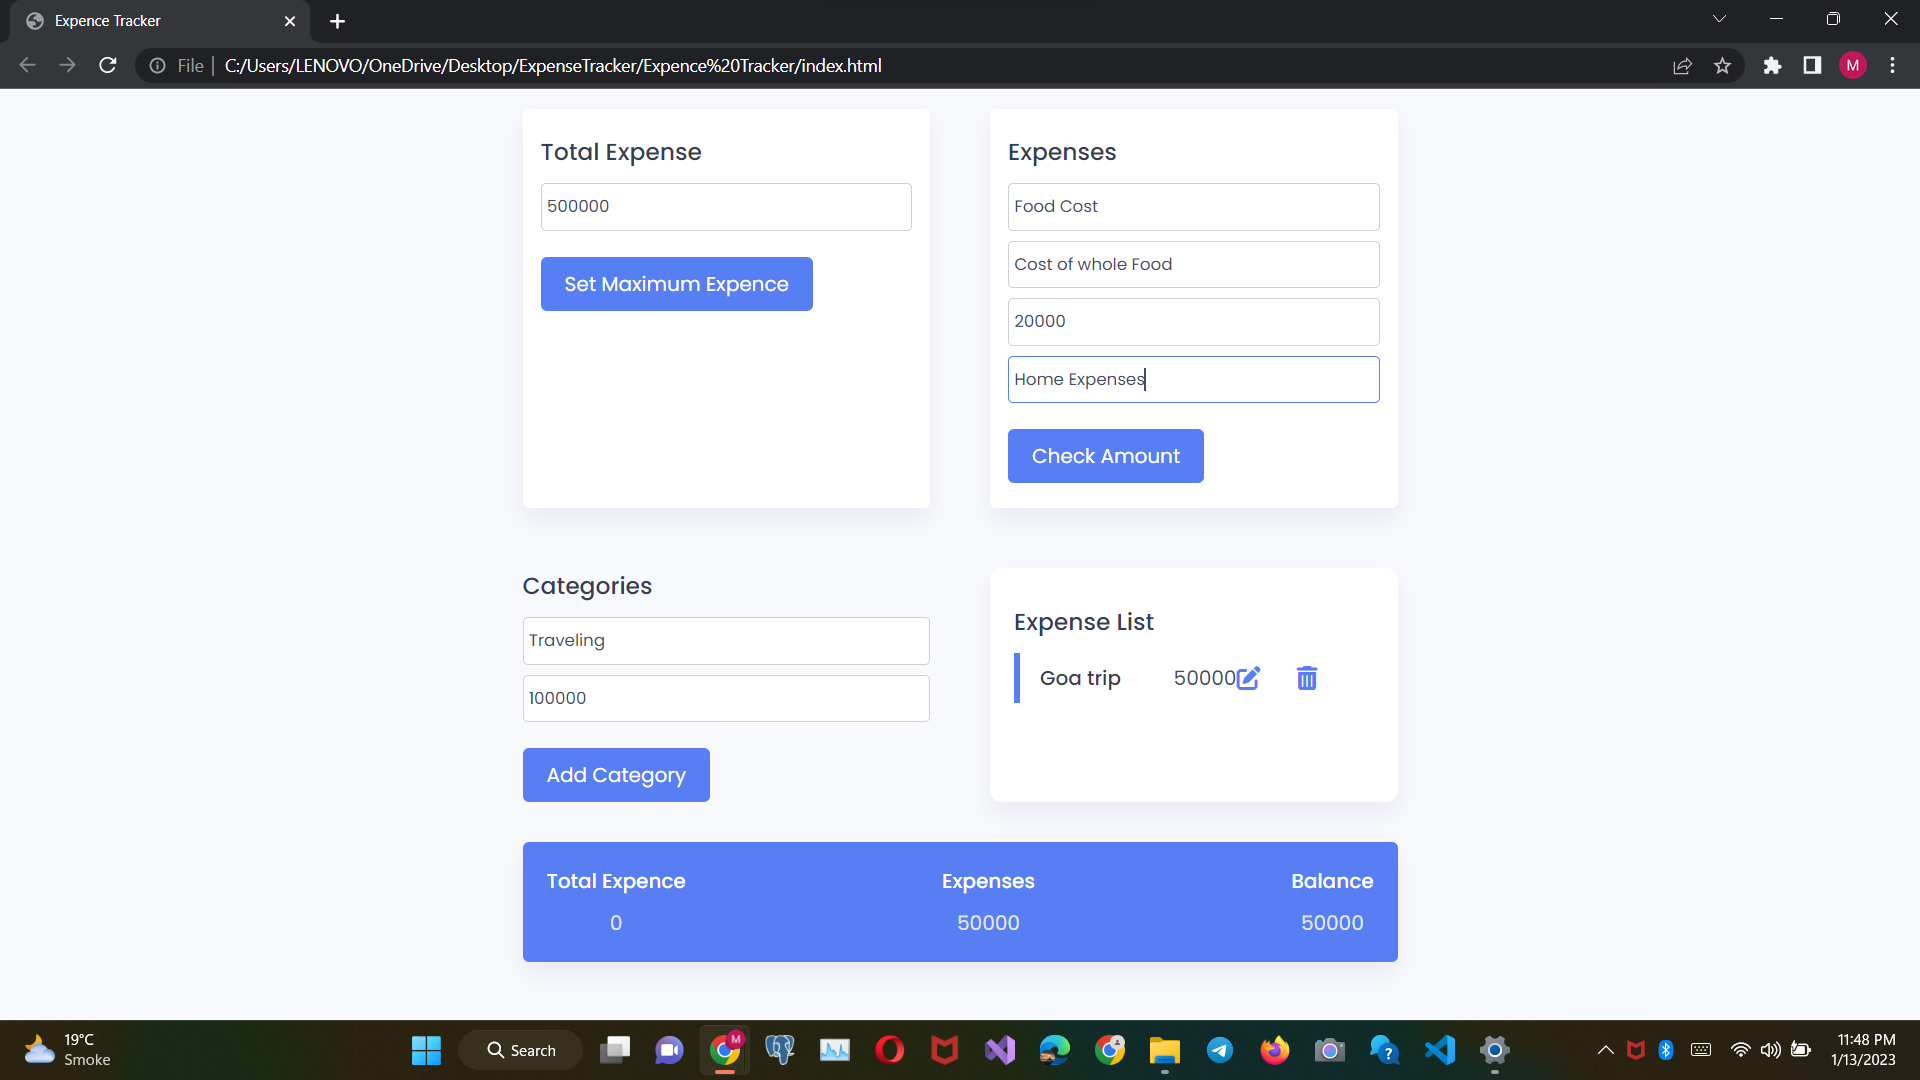Open Telegram from the taskbar
The height and width of the screenshot is (1080, 1920).
[x=1220, y=1050]
